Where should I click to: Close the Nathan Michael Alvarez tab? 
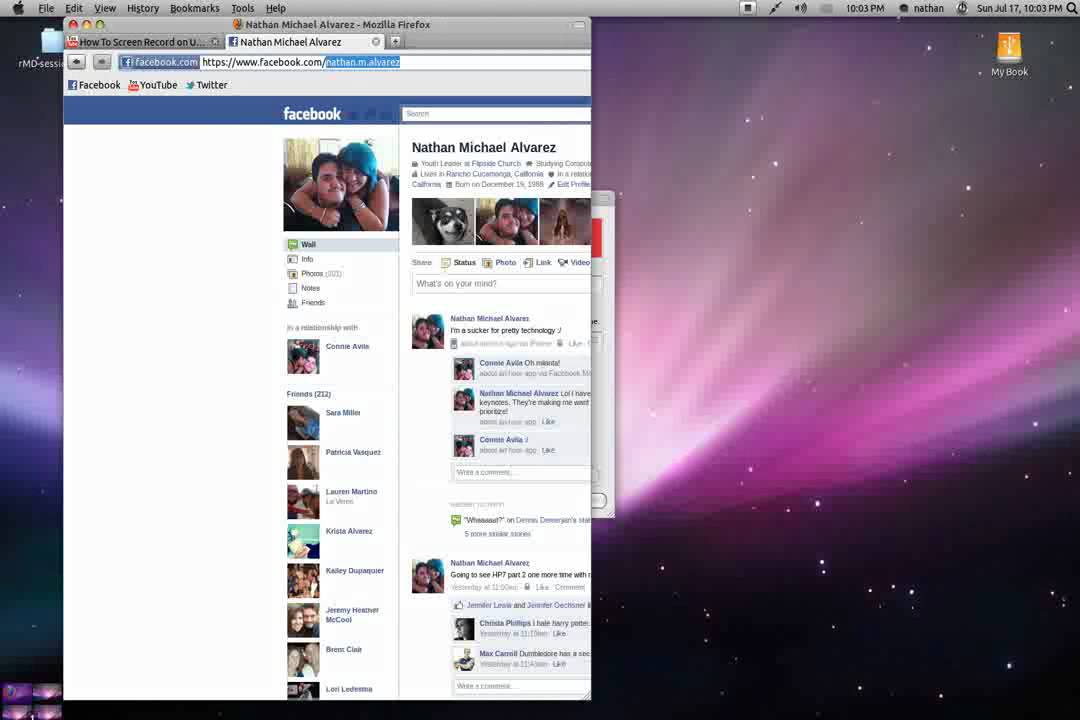[375, 42]
